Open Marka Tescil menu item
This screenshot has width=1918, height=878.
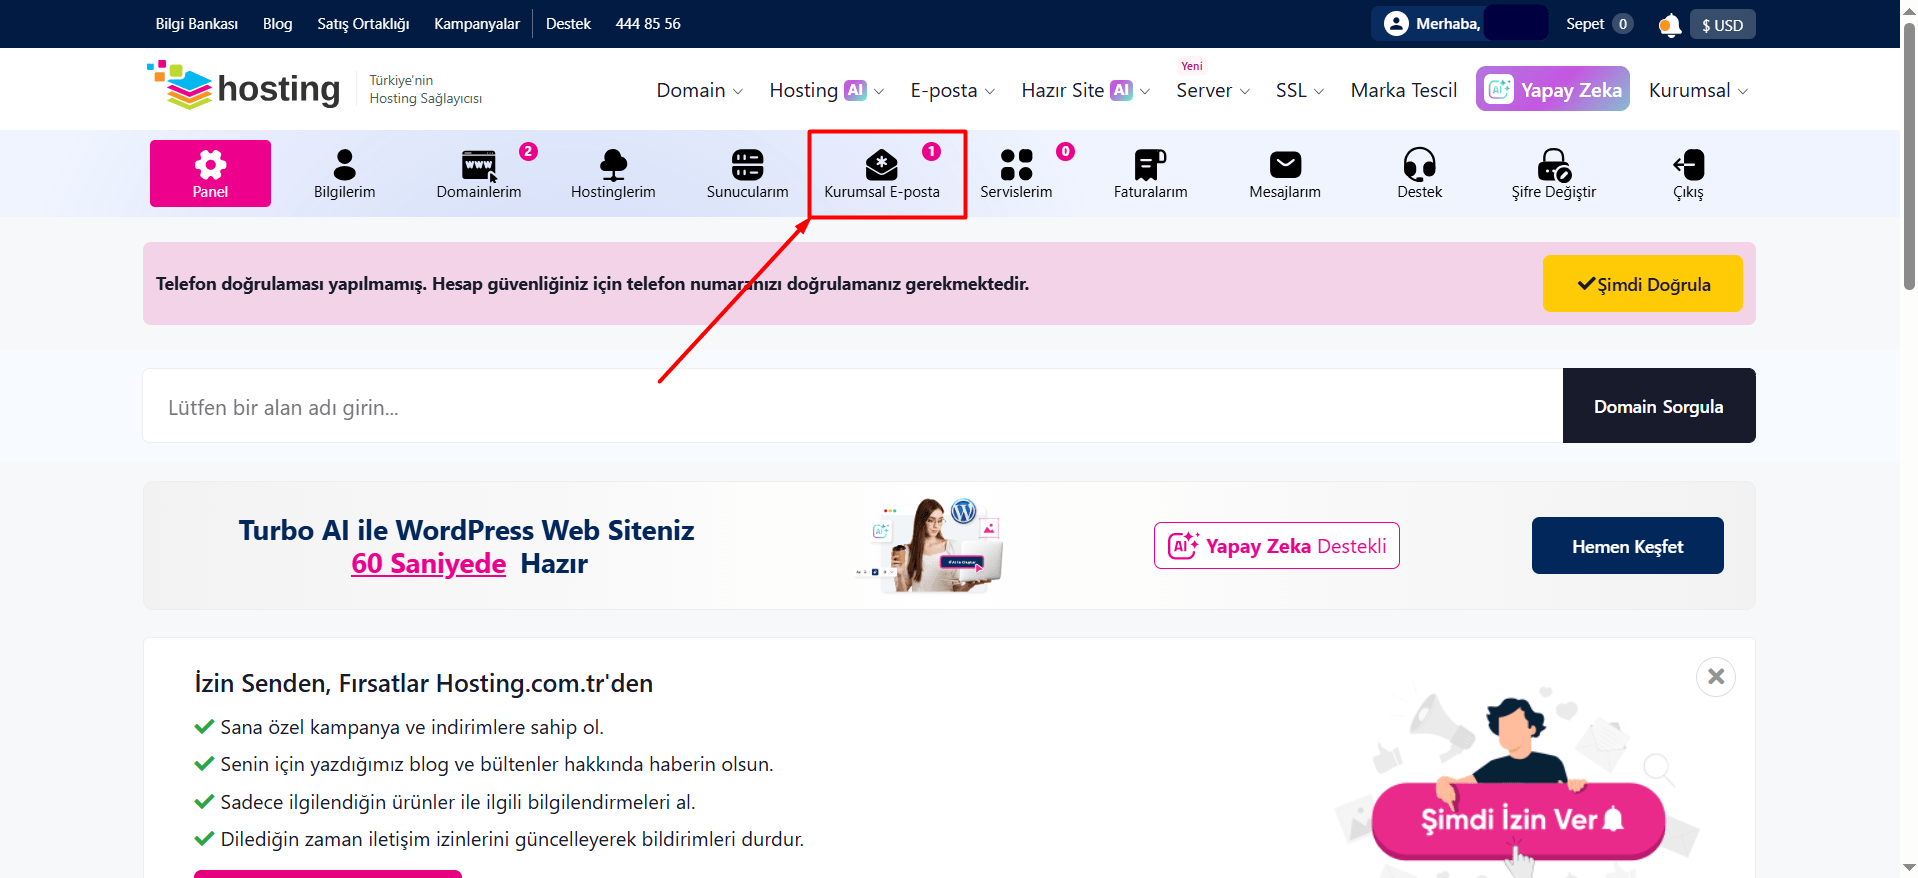click(1403, 90)
